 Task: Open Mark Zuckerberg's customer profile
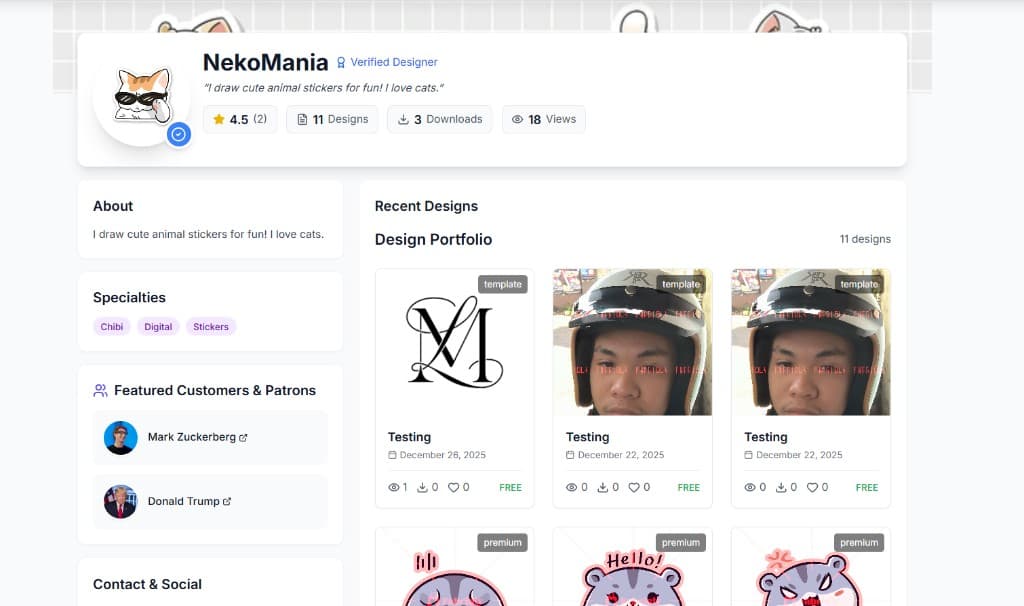coord(191,437)
